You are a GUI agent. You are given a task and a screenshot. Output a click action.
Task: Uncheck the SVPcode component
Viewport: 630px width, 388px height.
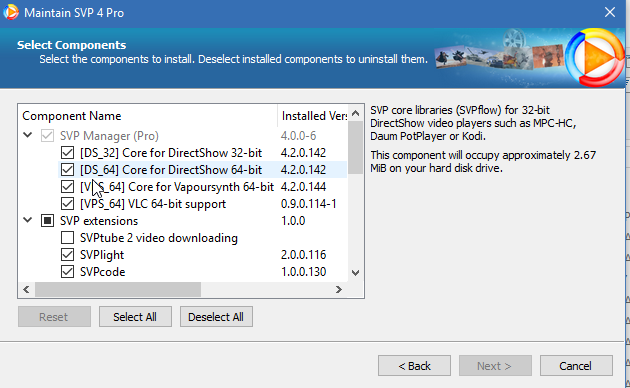pos(67,272)
